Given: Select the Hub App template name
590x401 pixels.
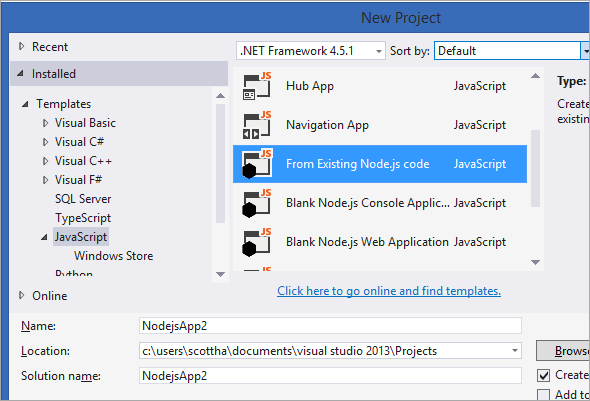Looking at the screenshot, I should point(310,86).
